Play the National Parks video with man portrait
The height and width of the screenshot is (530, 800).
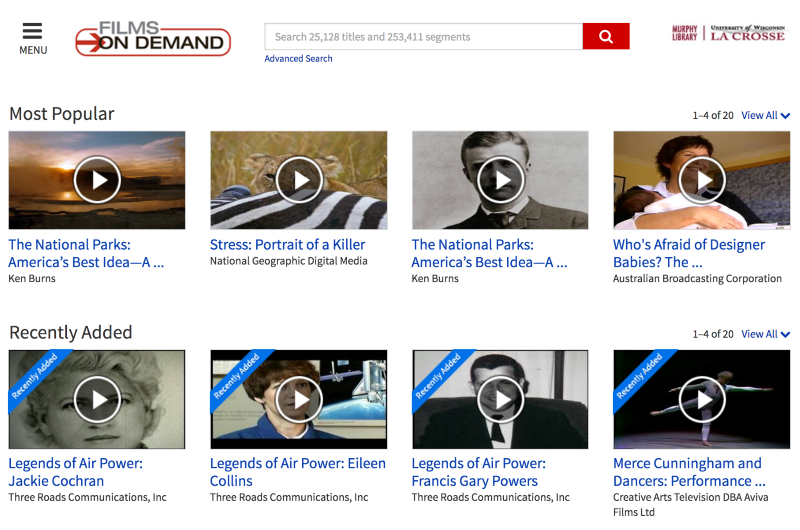501,180
